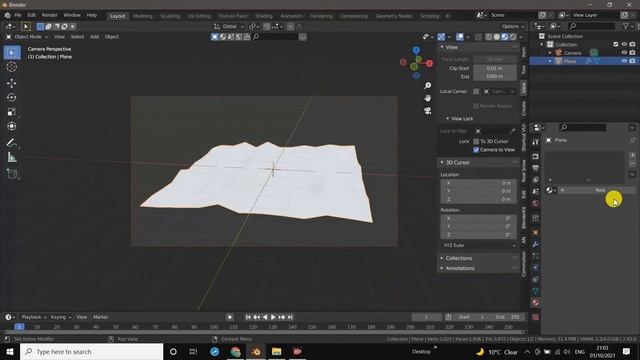Jump to the timeline end frame

click(x=290, y=317)
